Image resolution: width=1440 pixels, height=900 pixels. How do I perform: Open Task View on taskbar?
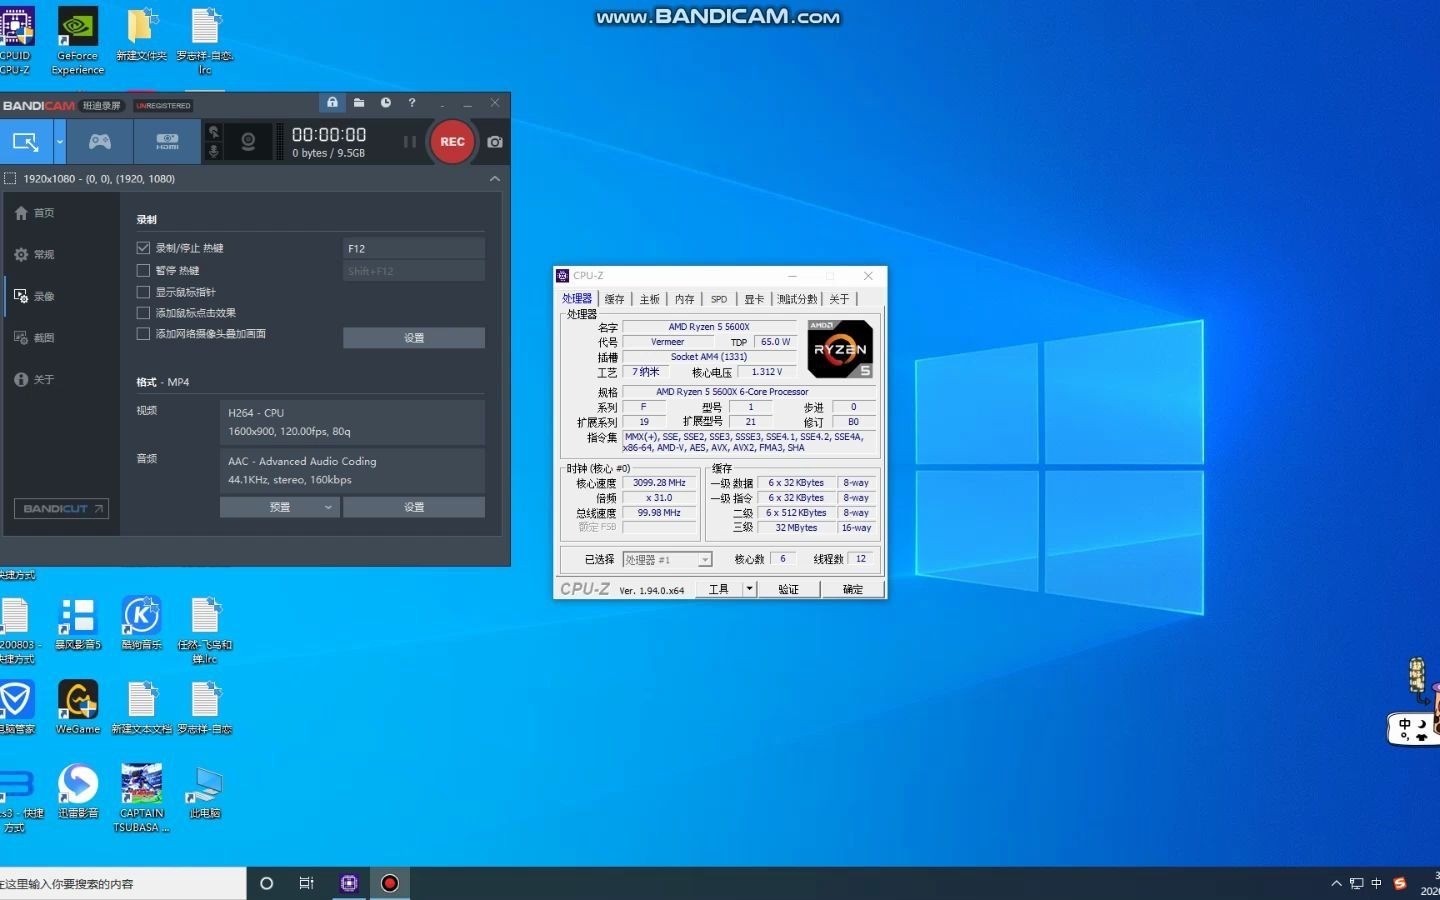click(307, 883)
